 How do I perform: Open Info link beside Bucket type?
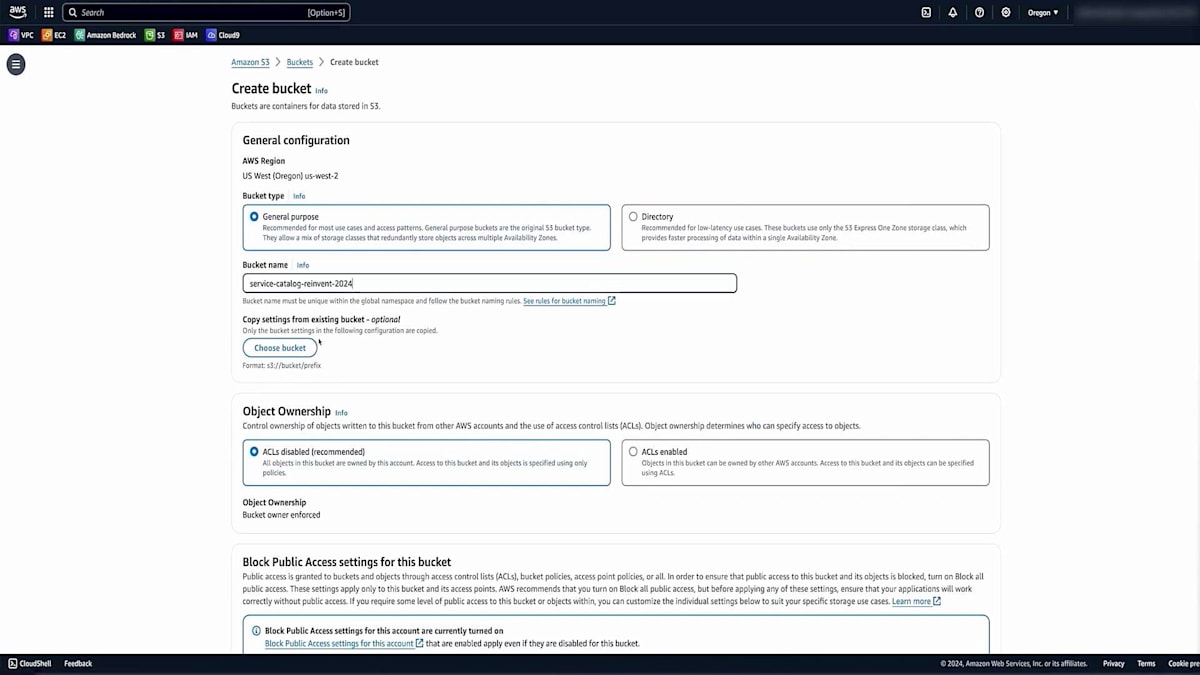tap(299, 196)
